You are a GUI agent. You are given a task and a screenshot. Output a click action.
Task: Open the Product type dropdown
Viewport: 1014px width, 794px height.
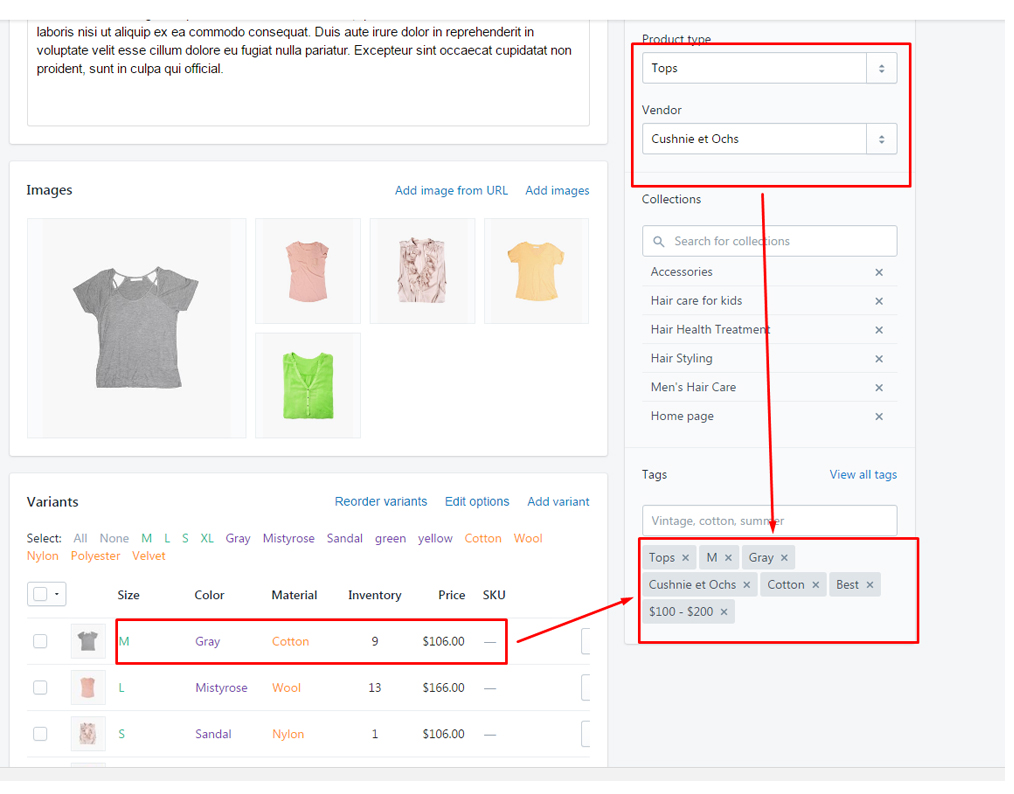(x=769, y=68)
